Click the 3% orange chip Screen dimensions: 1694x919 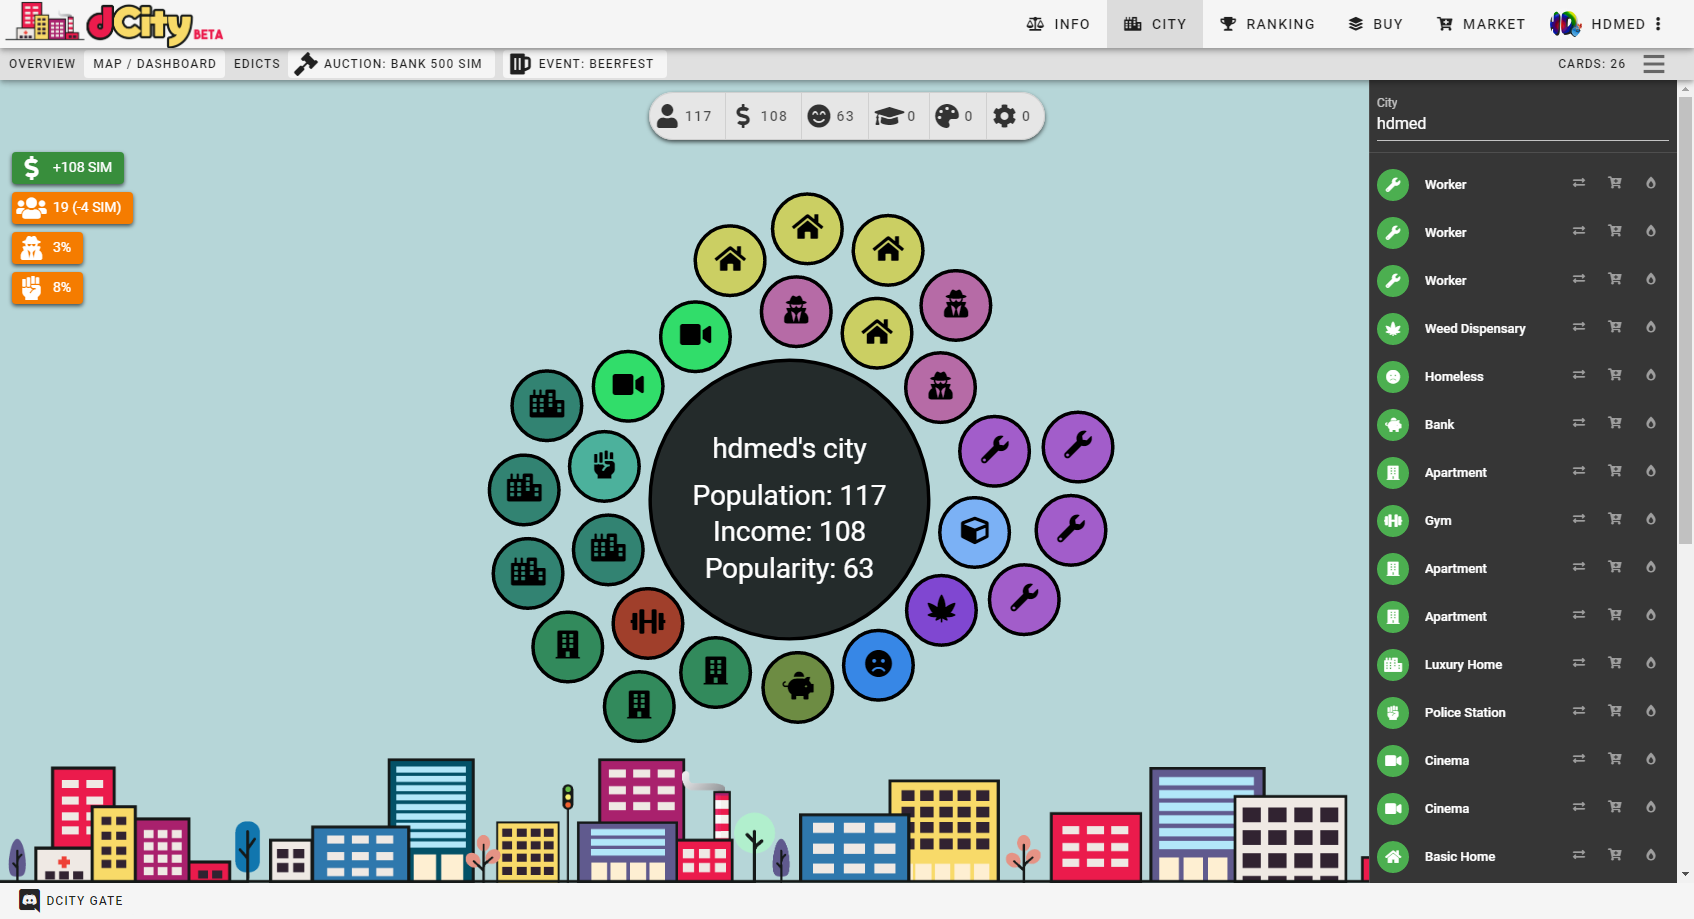pyautogui.click(x=47, y=248)
